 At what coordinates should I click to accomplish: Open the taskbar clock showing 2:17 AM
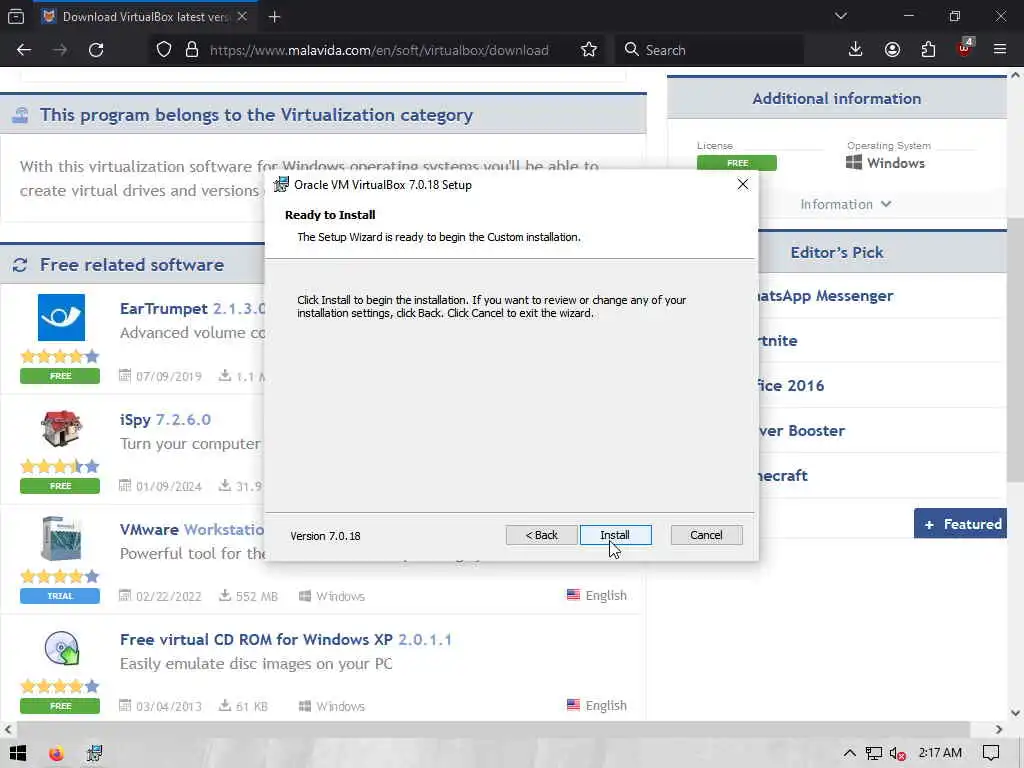pyautogui.click(x=940, y=752)
